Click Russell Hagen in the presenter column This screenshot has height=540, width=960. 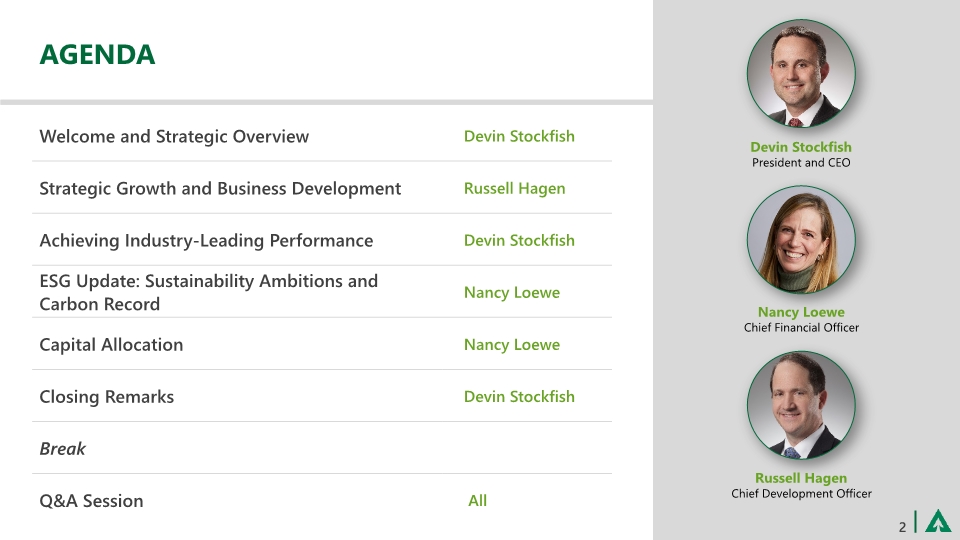click(x=514, y=188)
